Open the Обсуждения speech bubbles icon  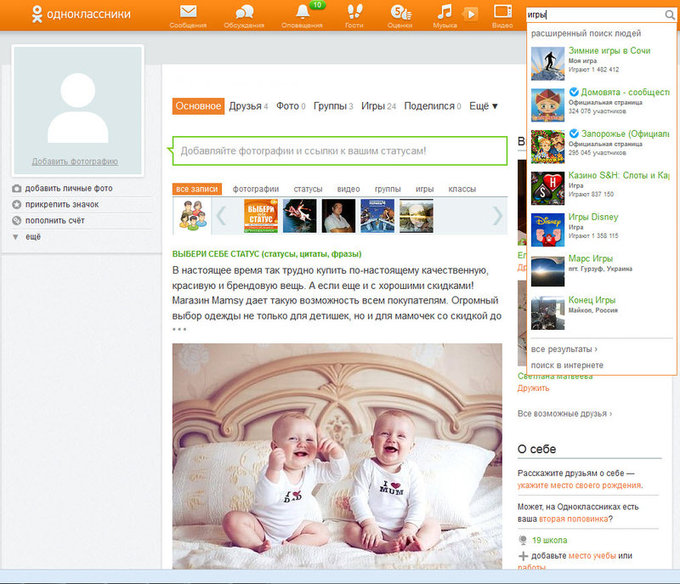(244, 12)
